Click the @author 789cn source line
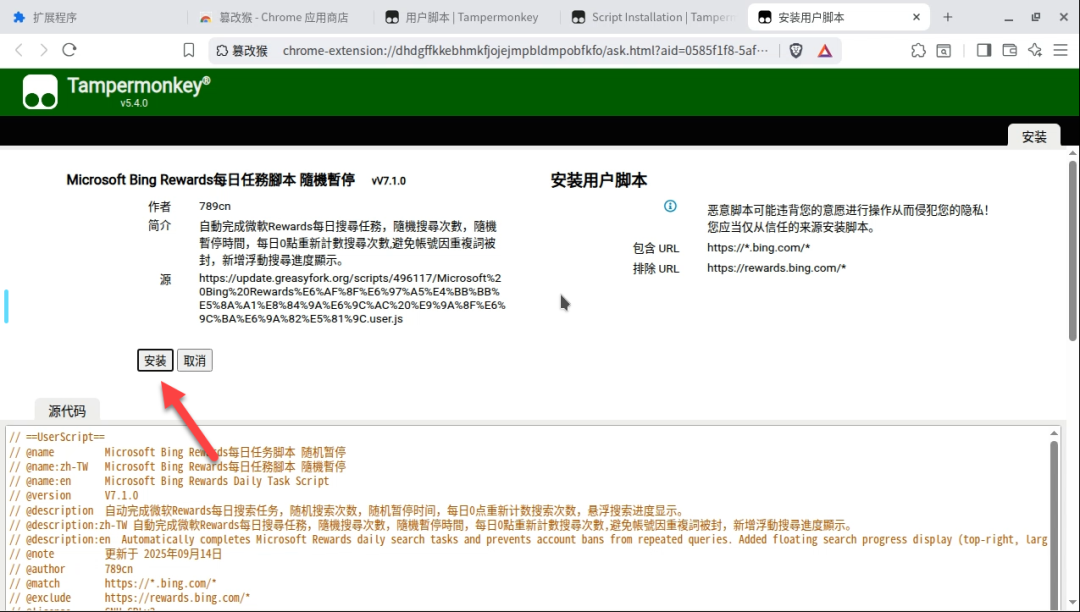This screenshot has width=1080, height=612. point(71,569)
